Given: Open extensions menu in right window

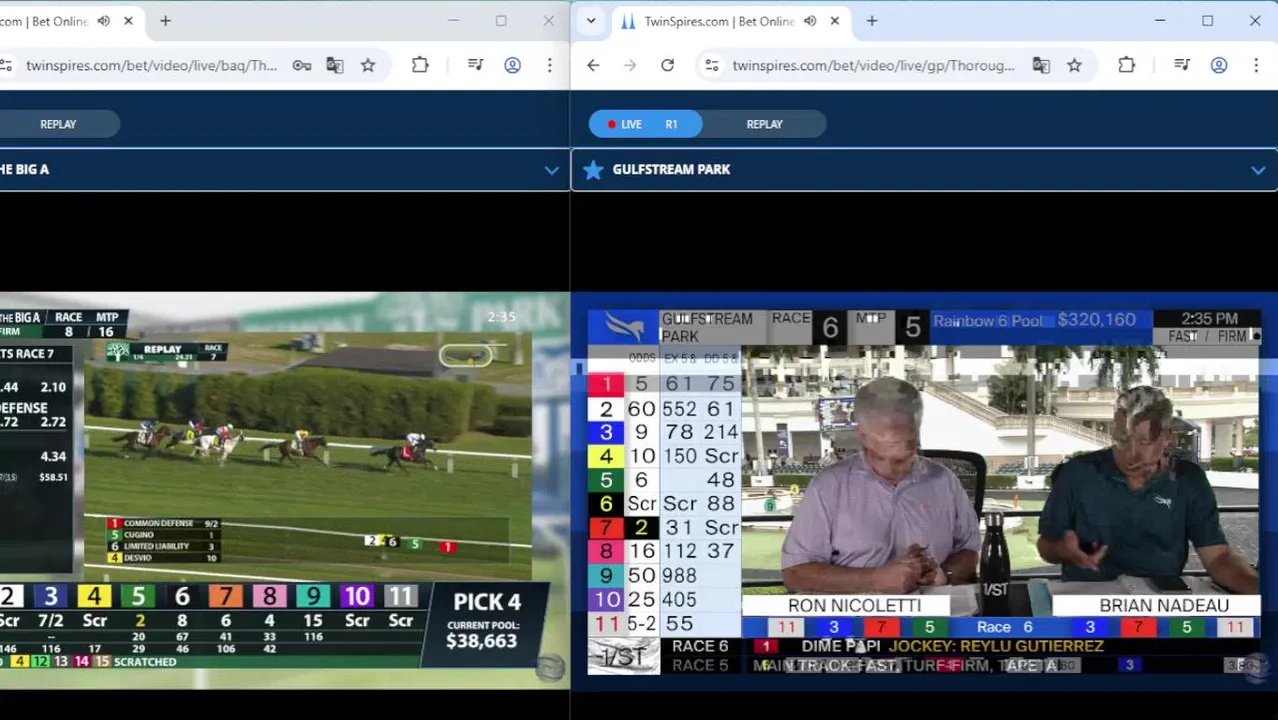Looking at the screenshot, I should 1126,65.
